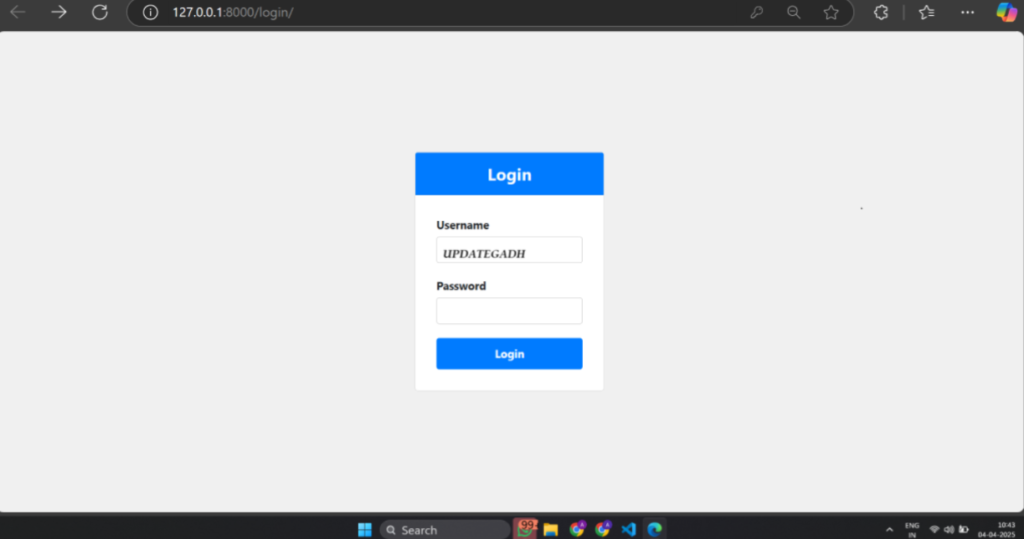Reload the login page

[x=100, y=12]
